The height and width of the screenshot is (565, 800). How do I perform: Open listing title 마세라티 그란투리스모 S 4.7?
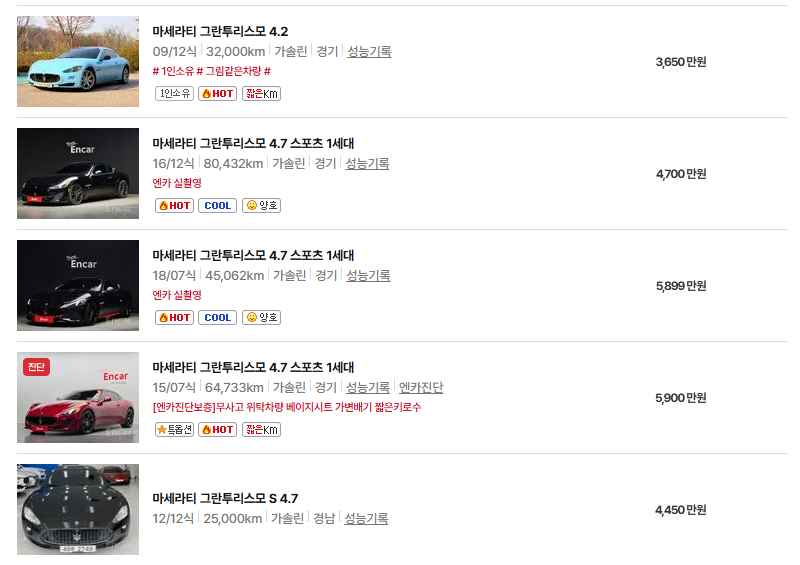tap(225, 498)
